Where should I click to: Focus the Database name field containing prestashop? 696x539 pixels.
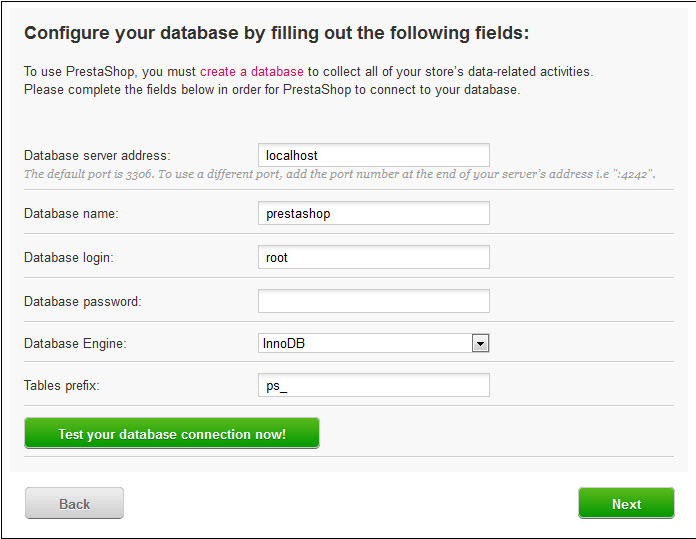[x=373, y=213]
